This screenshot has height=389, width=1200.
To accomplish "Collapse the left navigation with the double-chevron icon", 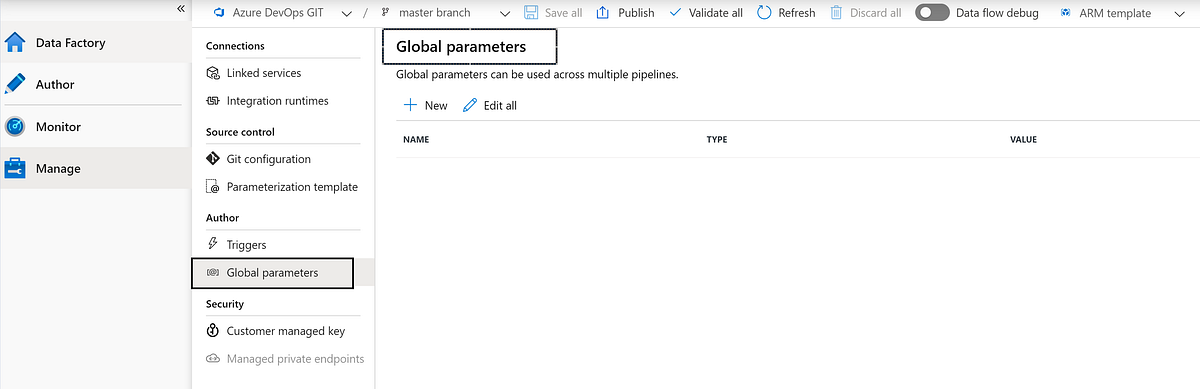I will pyautogui.click(x=181, y=8).
